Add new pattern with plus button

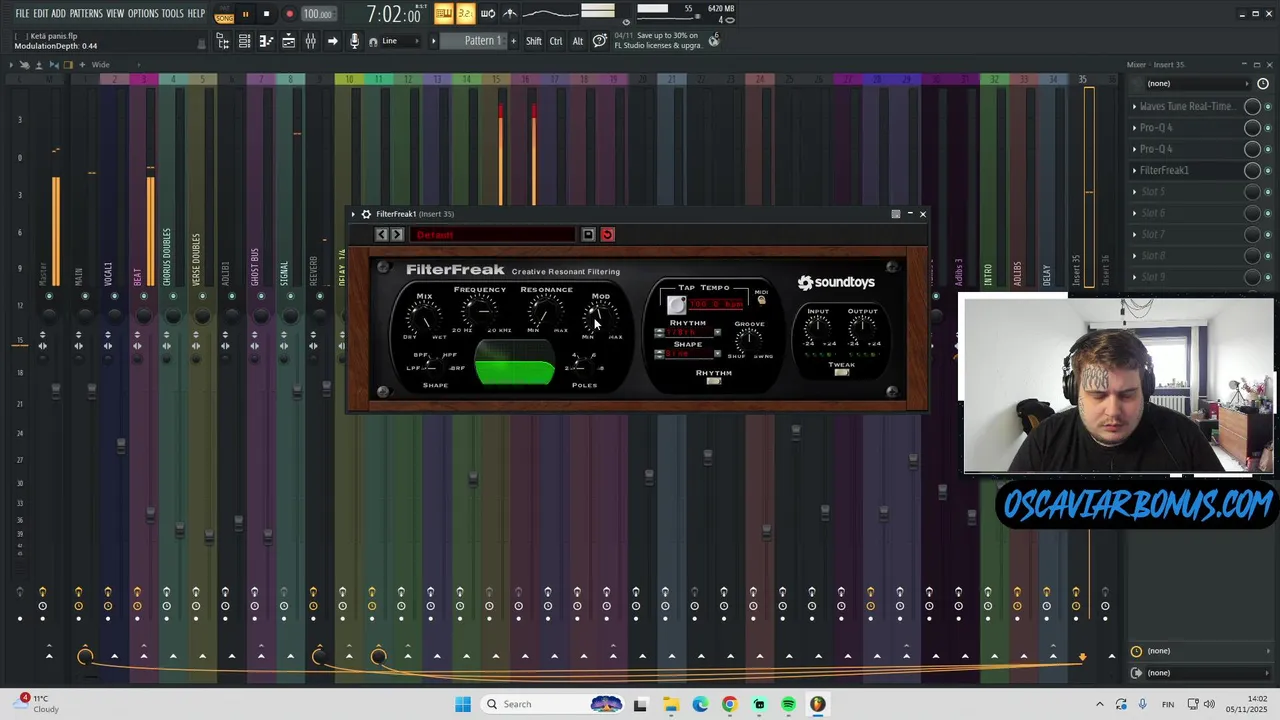point(514,41)
